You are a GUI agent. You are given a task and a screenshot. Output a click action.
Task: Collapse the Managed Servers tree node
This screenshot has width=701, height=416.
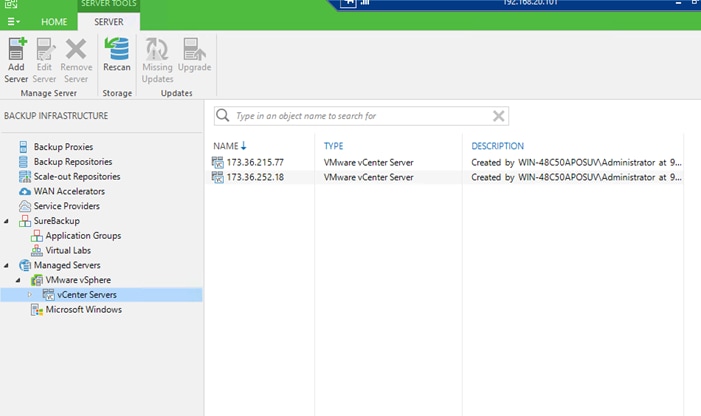tap(6, 265)
